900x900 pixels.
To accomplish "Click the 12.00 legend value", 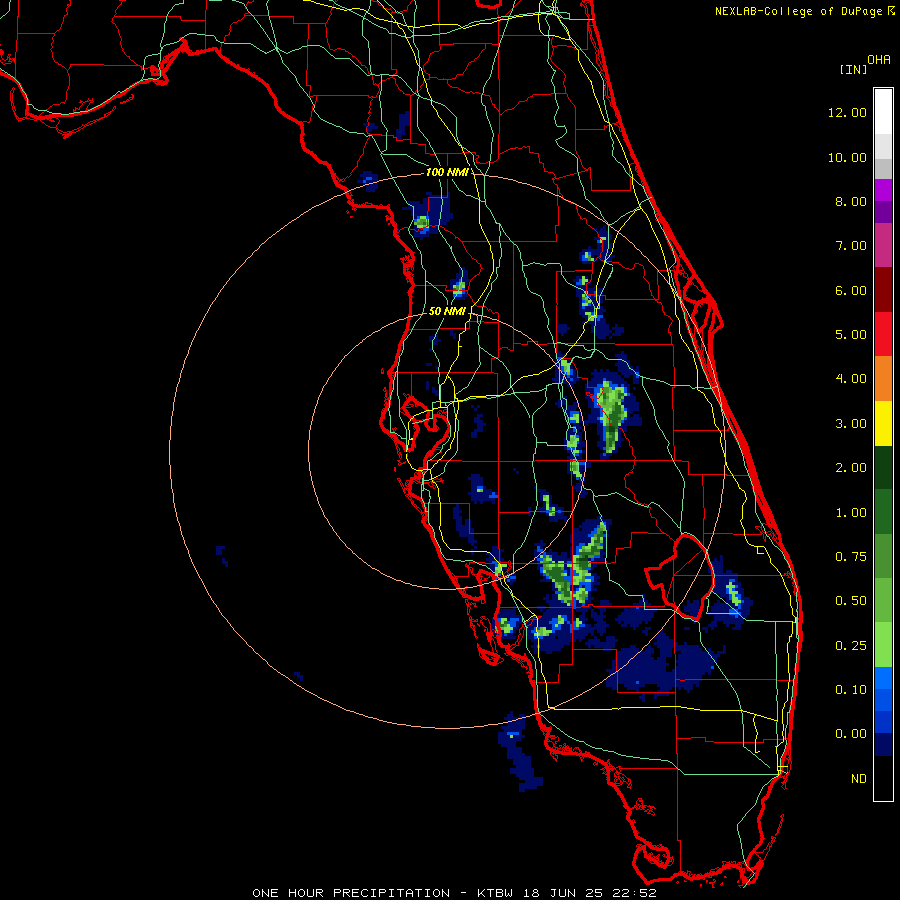I will click(847, 112).
